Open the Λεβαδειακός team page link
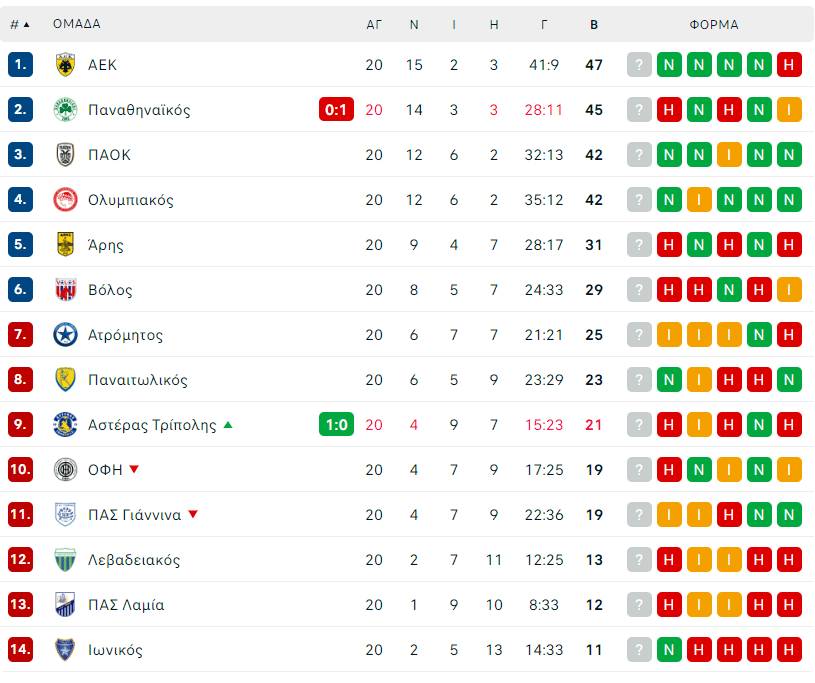The width and height of the screenshot is (815, 683). (134, 560)
